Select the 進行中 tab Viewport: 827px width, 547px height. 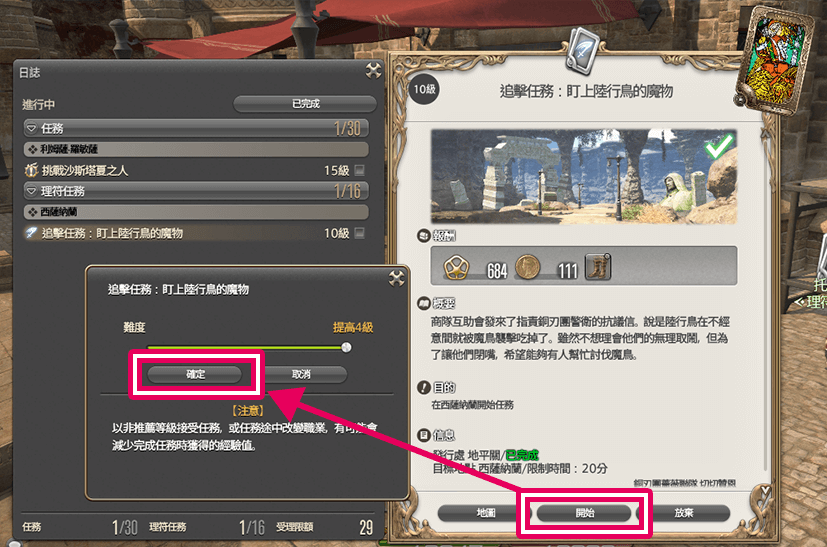[x=39, y=104]
